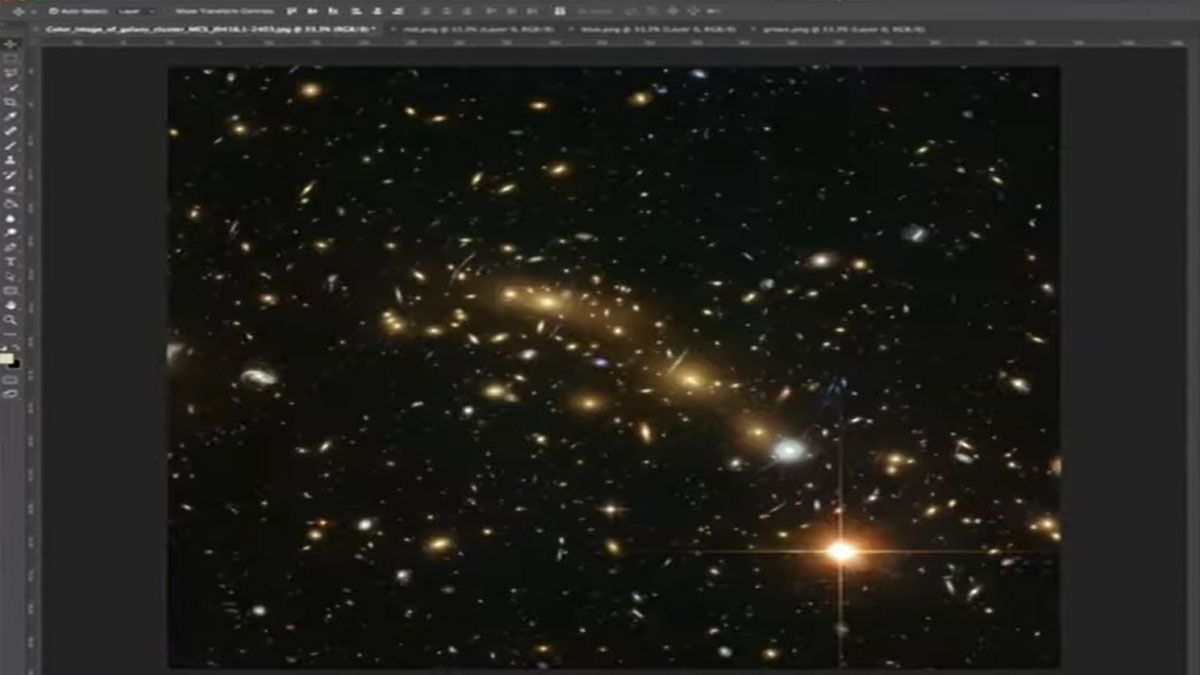Select the Pen tool

[10, 246]
